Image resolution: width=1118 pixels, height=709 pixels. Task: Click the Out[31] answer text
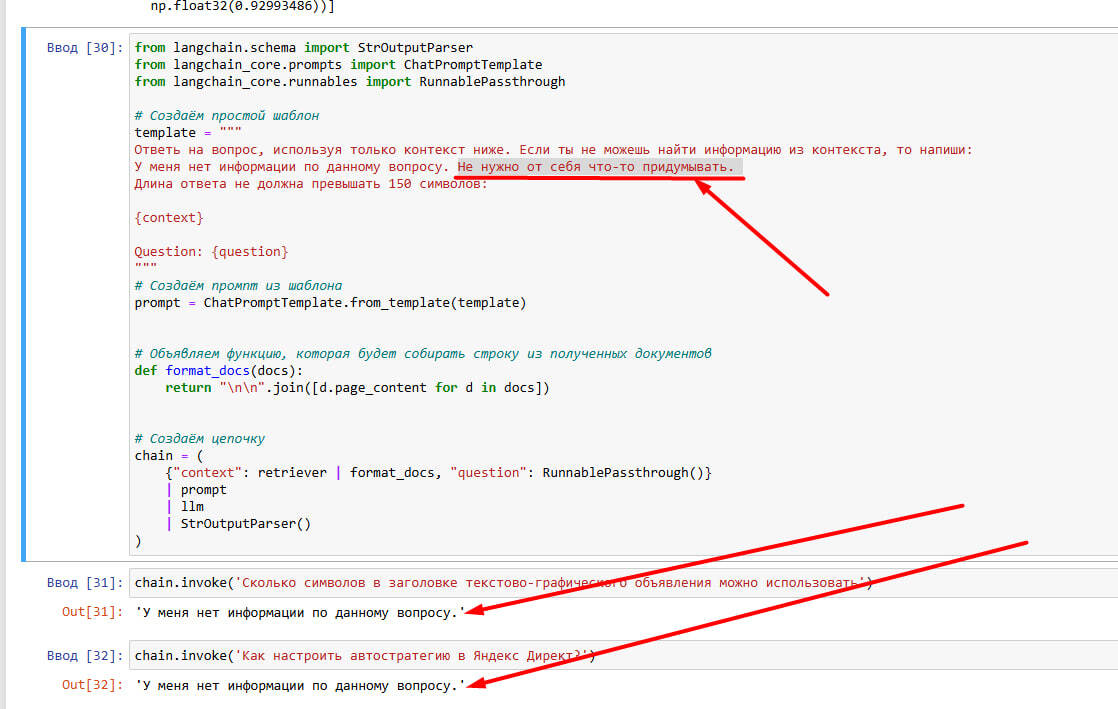coord(300,612)
